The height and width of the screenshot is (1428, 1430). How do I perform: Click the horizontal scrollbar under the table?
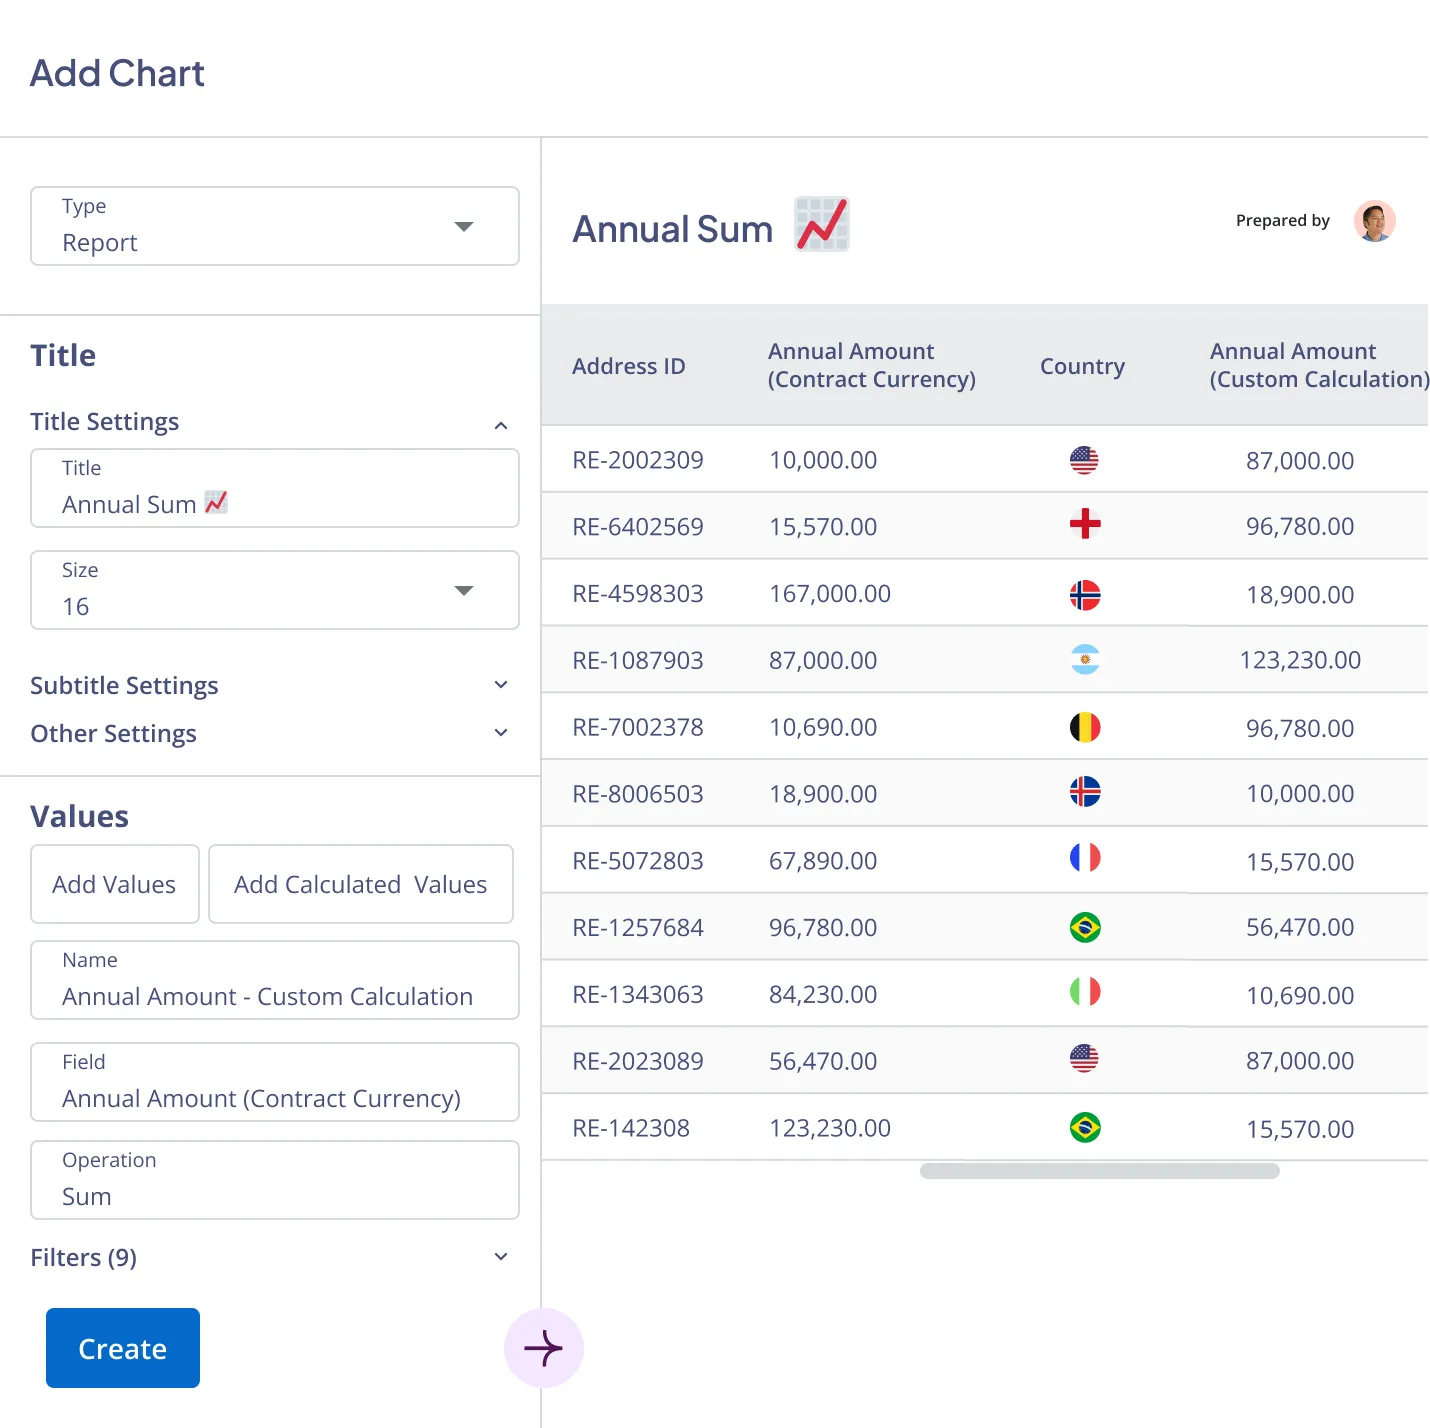pos(1100,1171)
